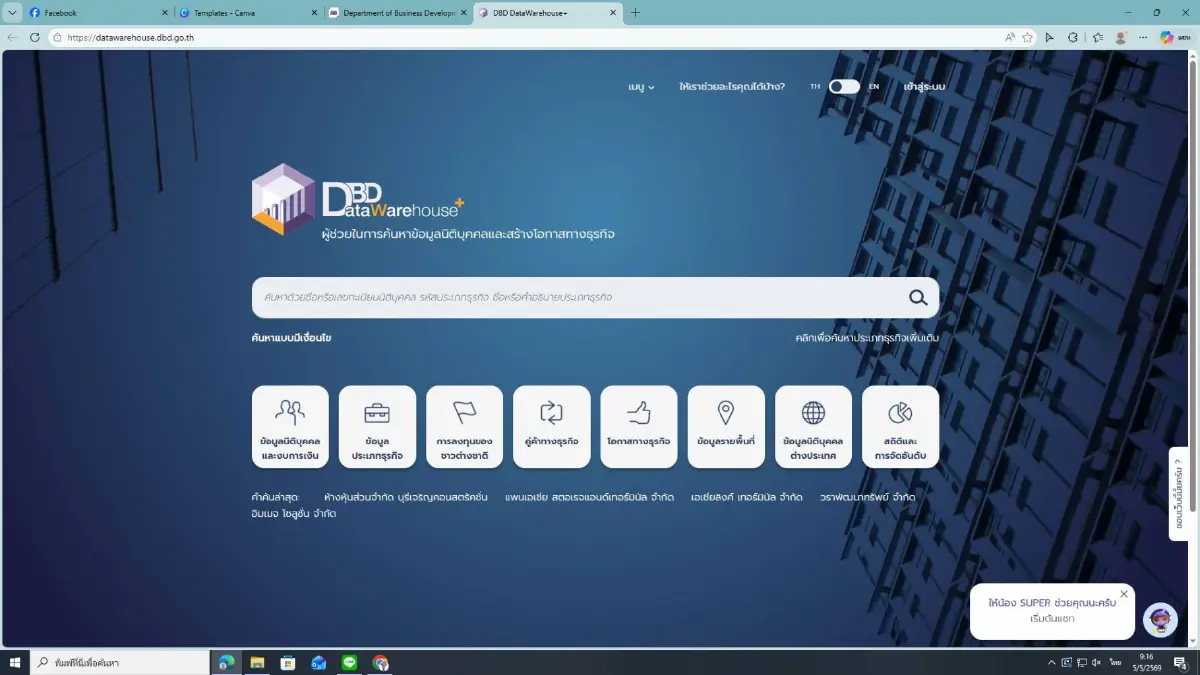Open Microsoft Store from the taskbar

point(288,662)
